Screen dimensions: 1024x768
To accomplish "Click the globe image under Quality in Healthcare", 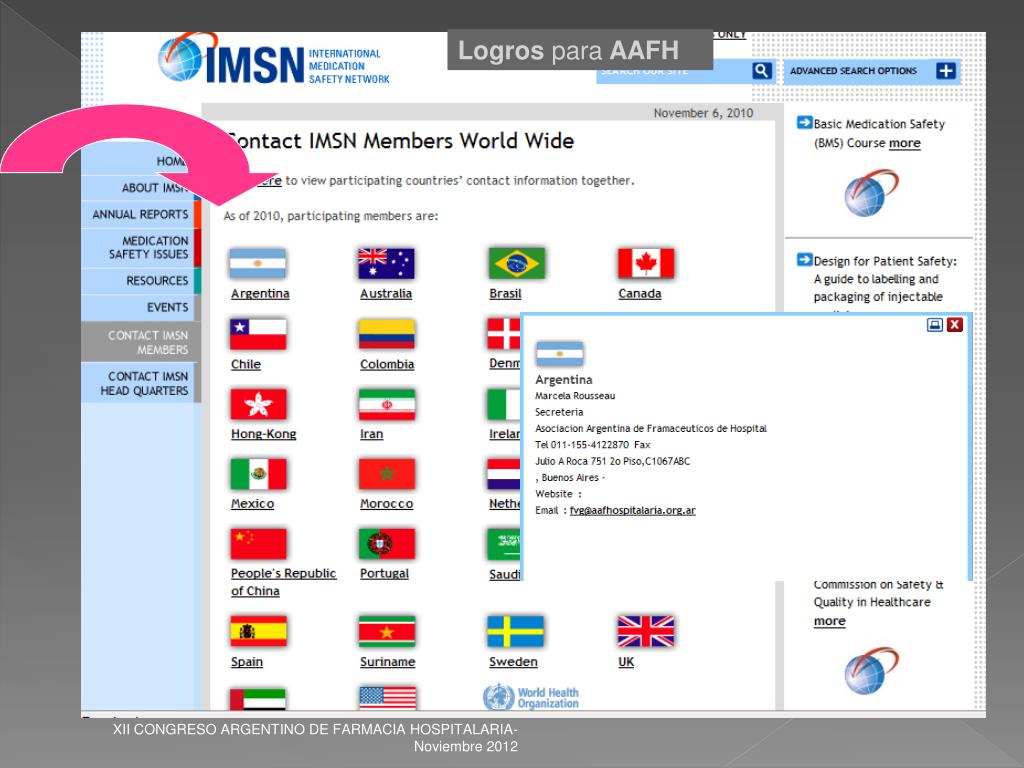I will (871, 671).
